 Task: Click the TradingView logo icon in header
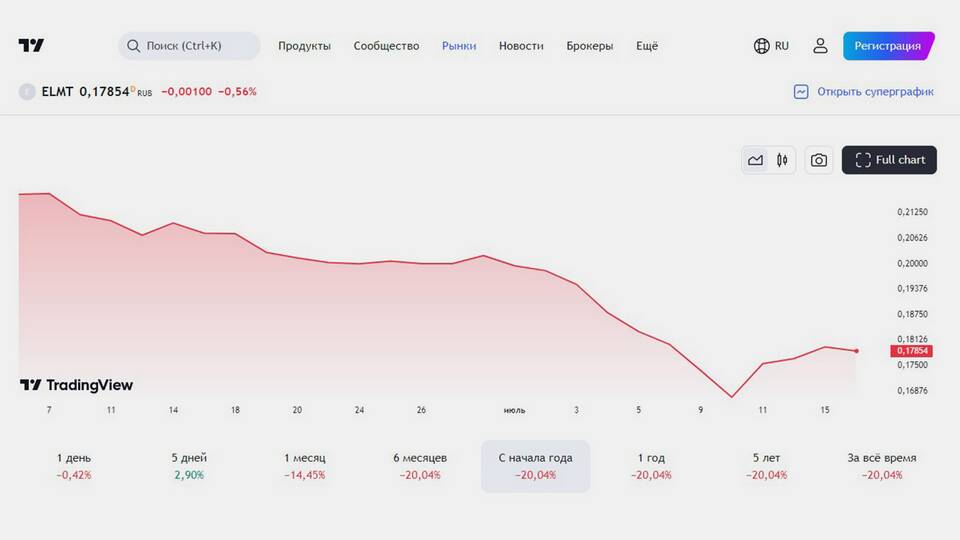tap(31, 46)
